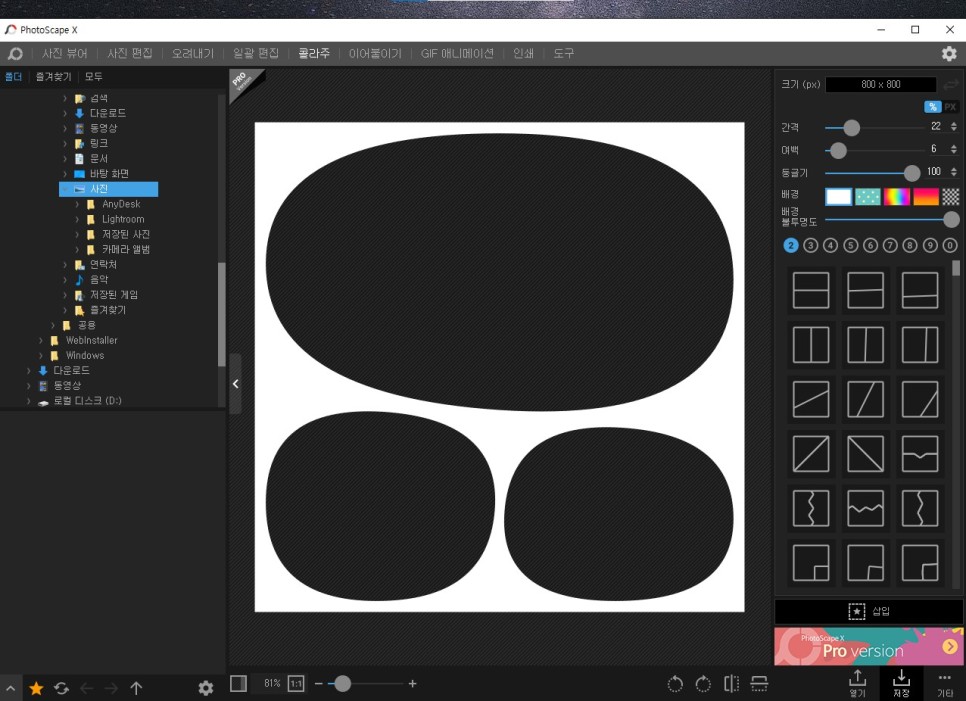Image resolution: width=966 pixels, height=701 pixels.
Task: Open the 사진 편집 tab
Action: [x=130, y=54]
